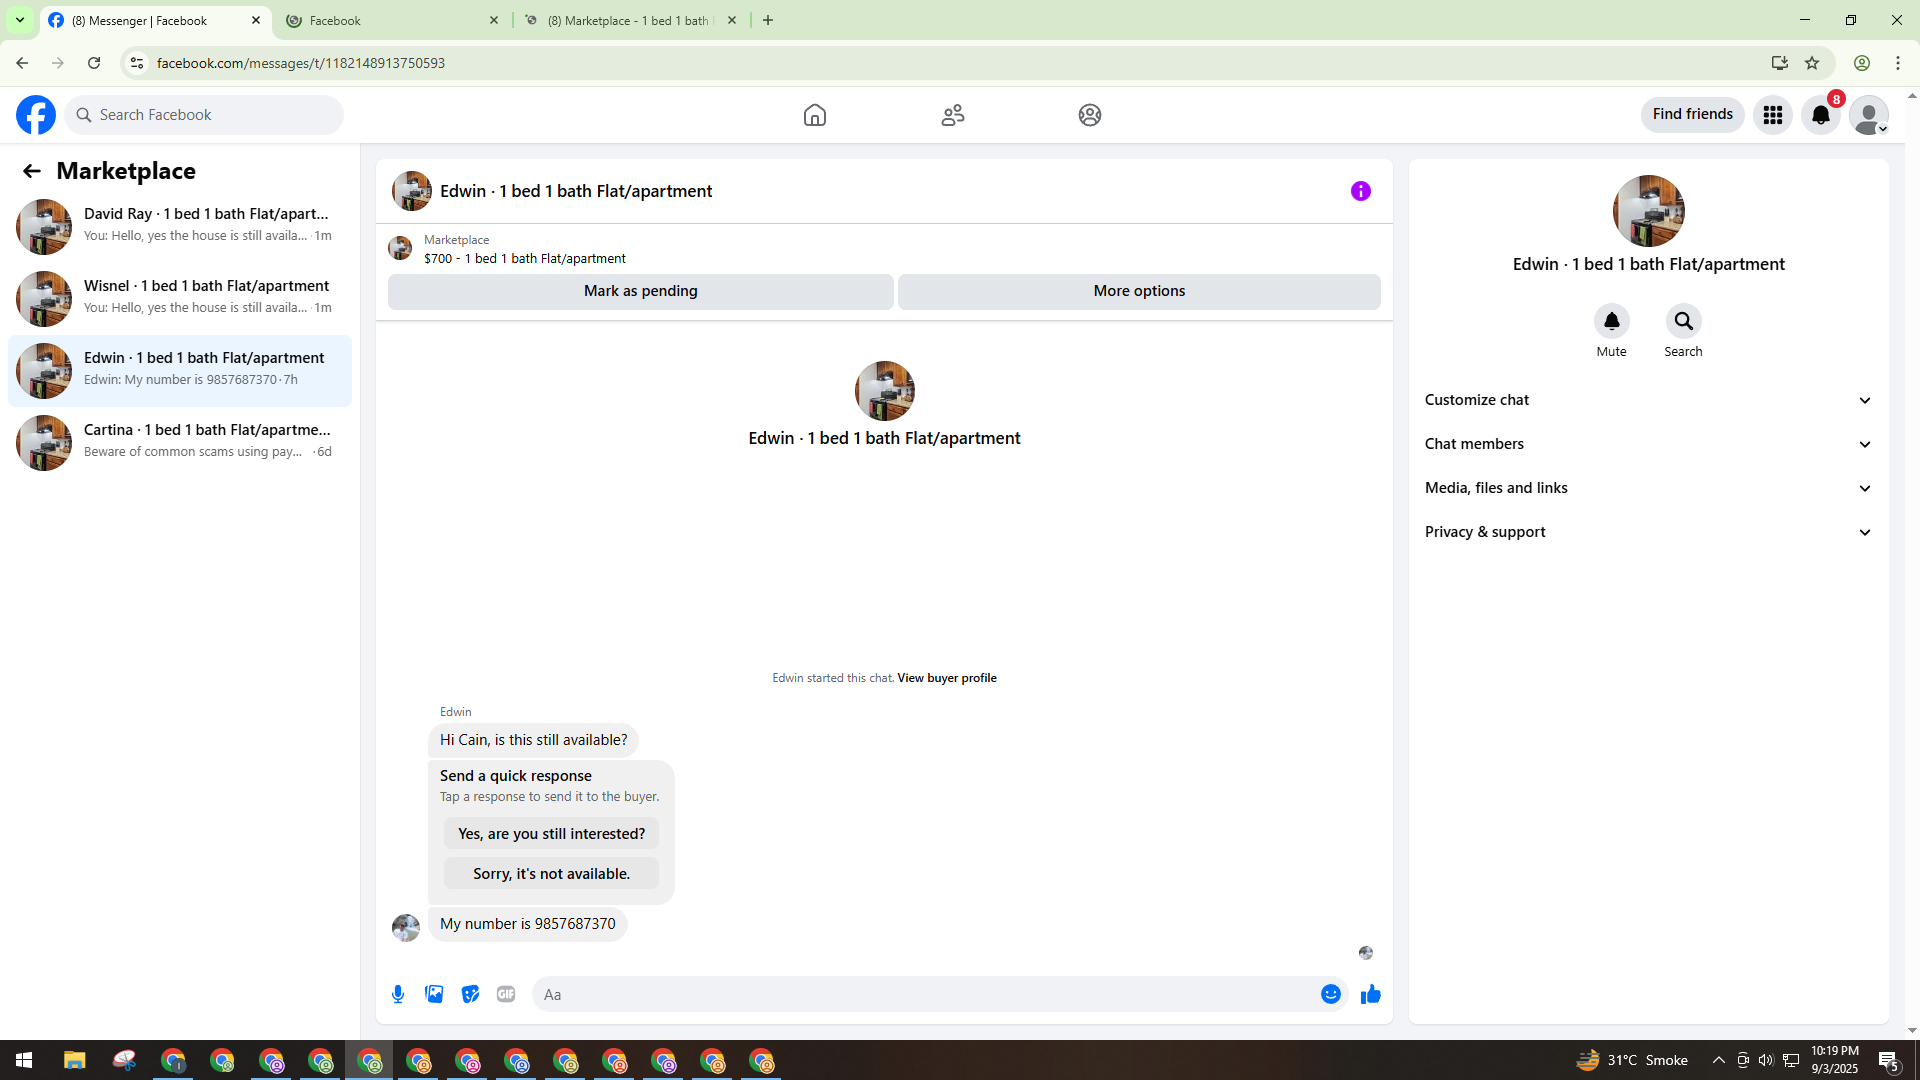The image size is (1920, 1080).
Task: Open Friends icon in top navigation
Action: pyautogui.click(x=953, y=115)
